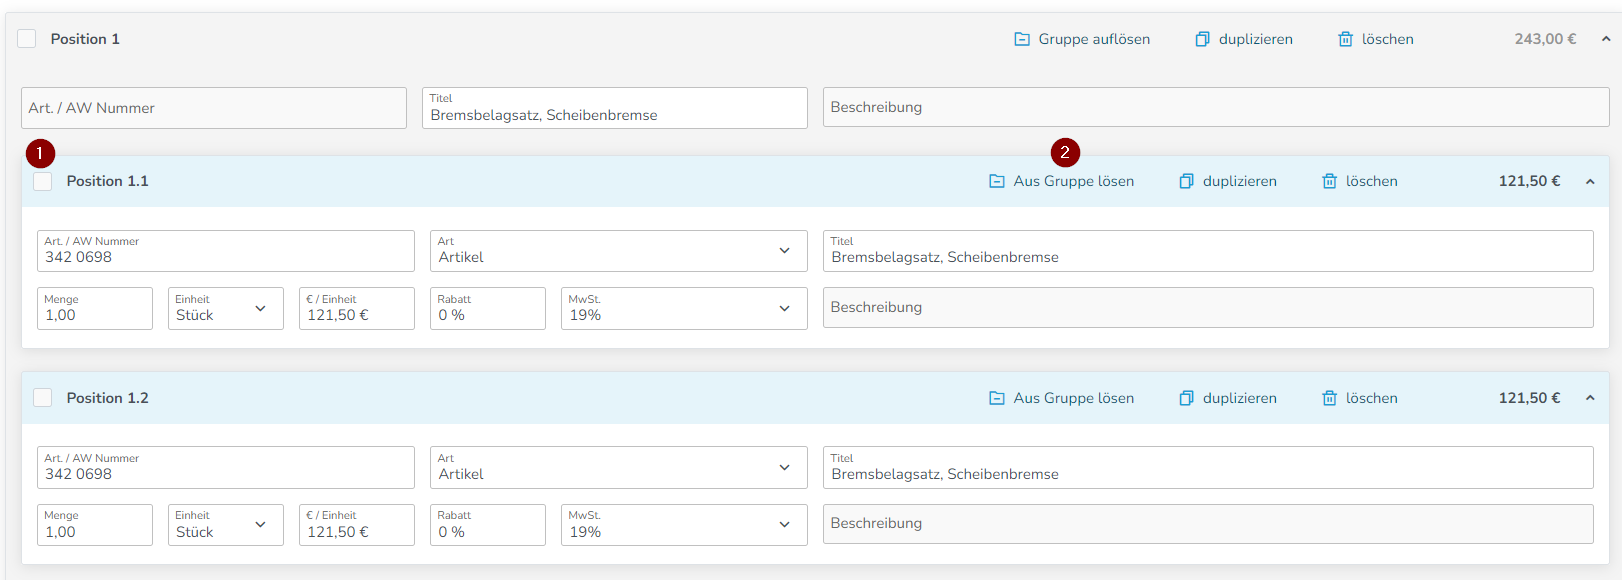This screenshot has width=1622, height=580.
Task: Click the duplizieren icon for Position 1.2
Action: 1186,398
